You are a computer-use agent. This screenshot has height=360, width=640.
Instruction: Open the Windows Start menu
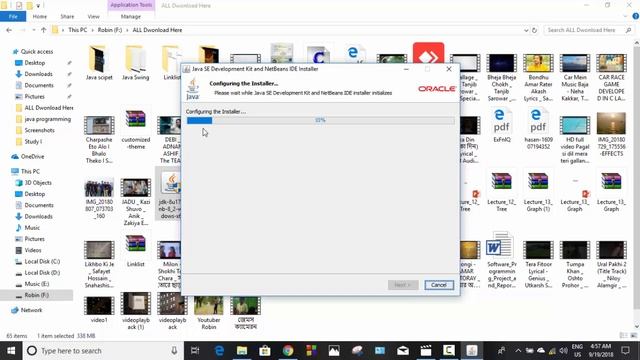point(11,351)
